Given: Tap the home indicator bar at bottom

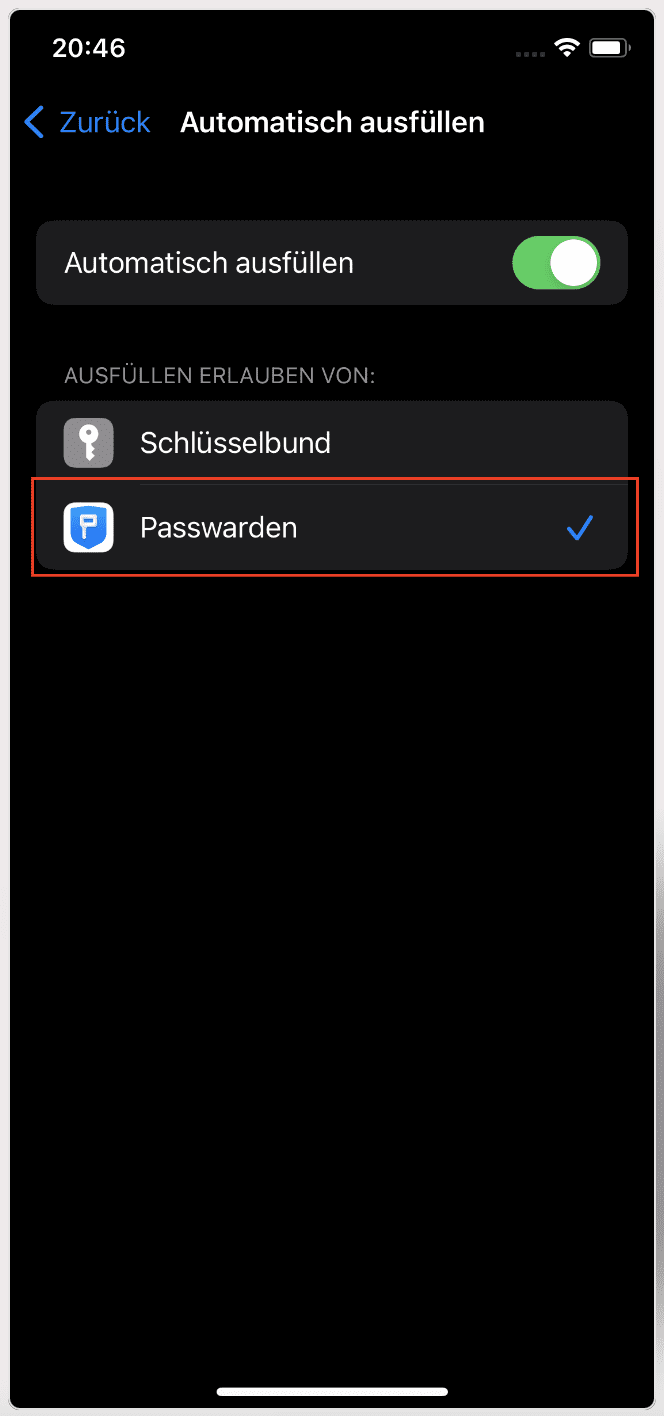Looking at the screenshot, I should pyautogui.click(x=332, y=1391).
